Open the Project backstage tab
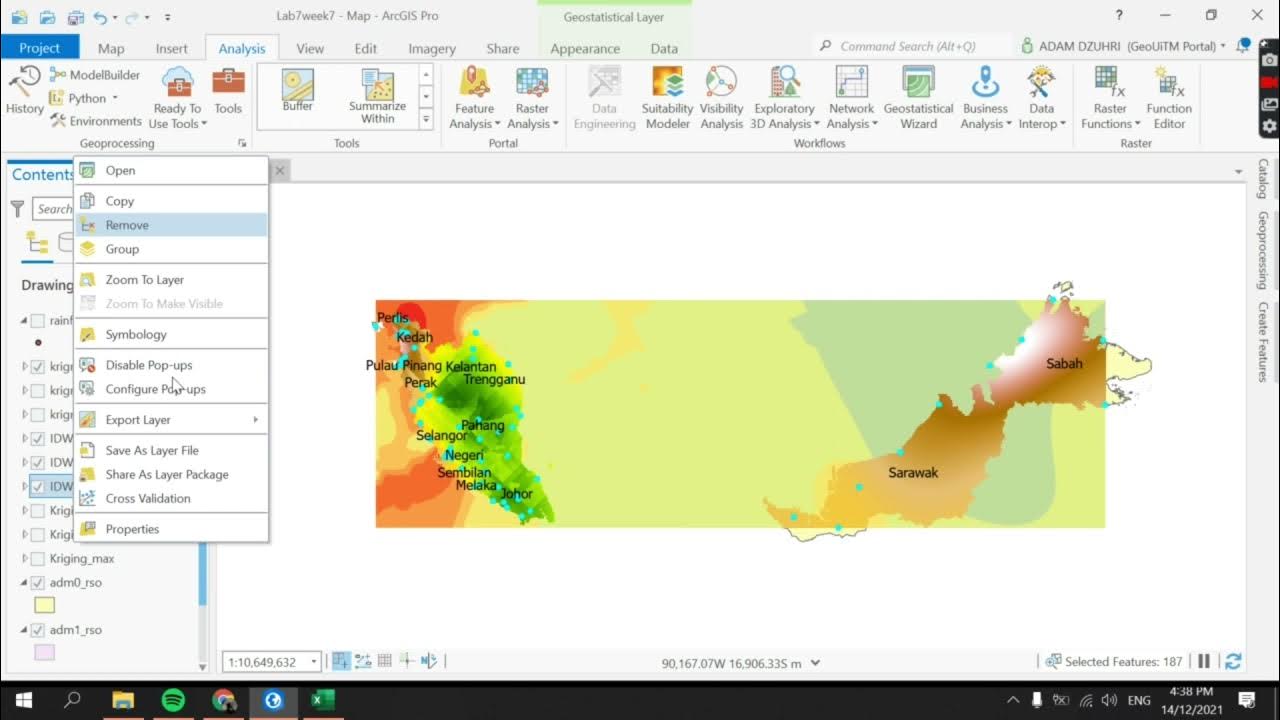The width and height of the screenshot is (1280, 720). (40, 48)
